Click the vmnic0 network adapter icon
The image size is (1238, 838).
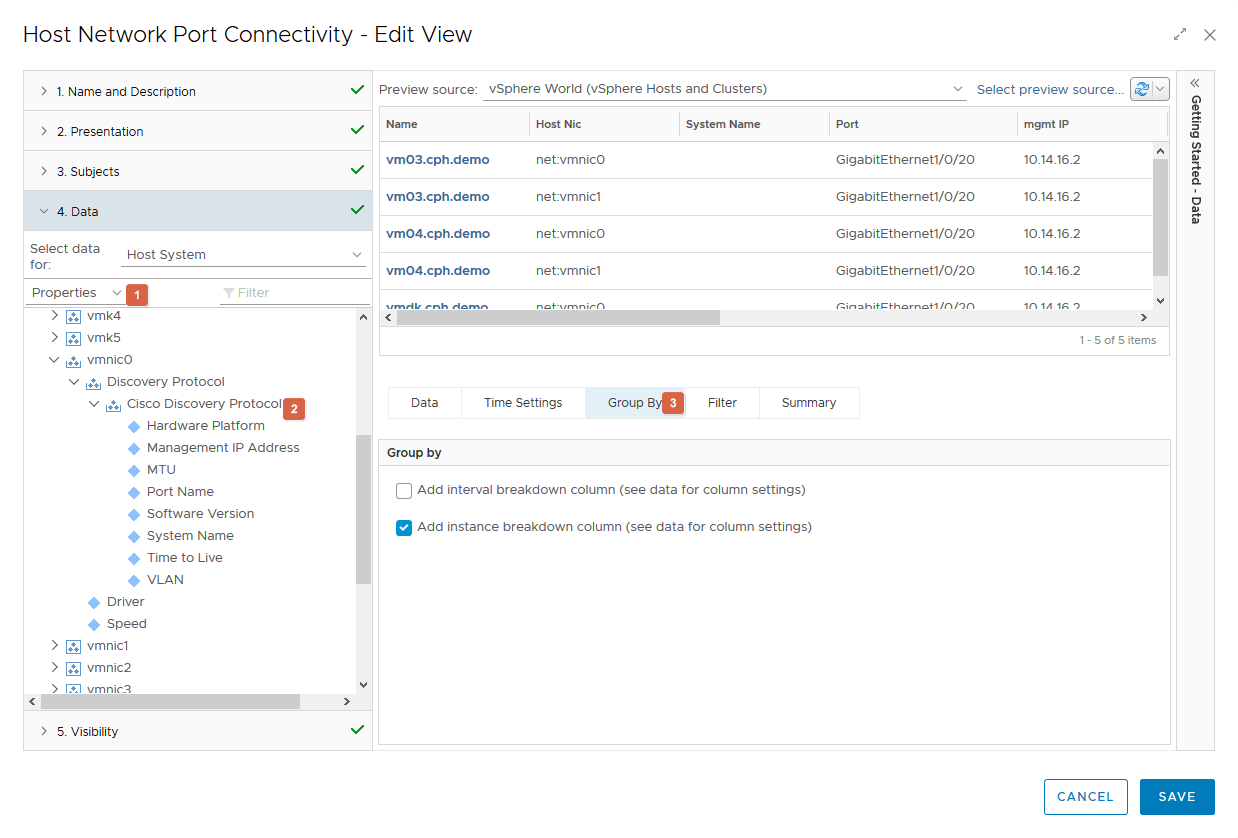tap(73, 360)
